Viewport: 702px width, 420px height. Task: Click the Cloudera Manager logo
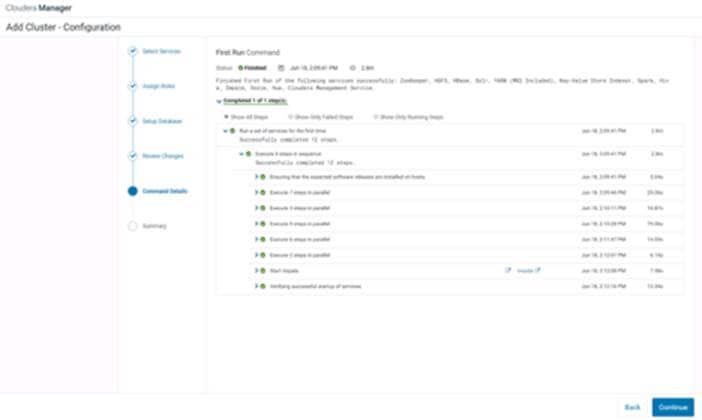click(x=39, y=8)
